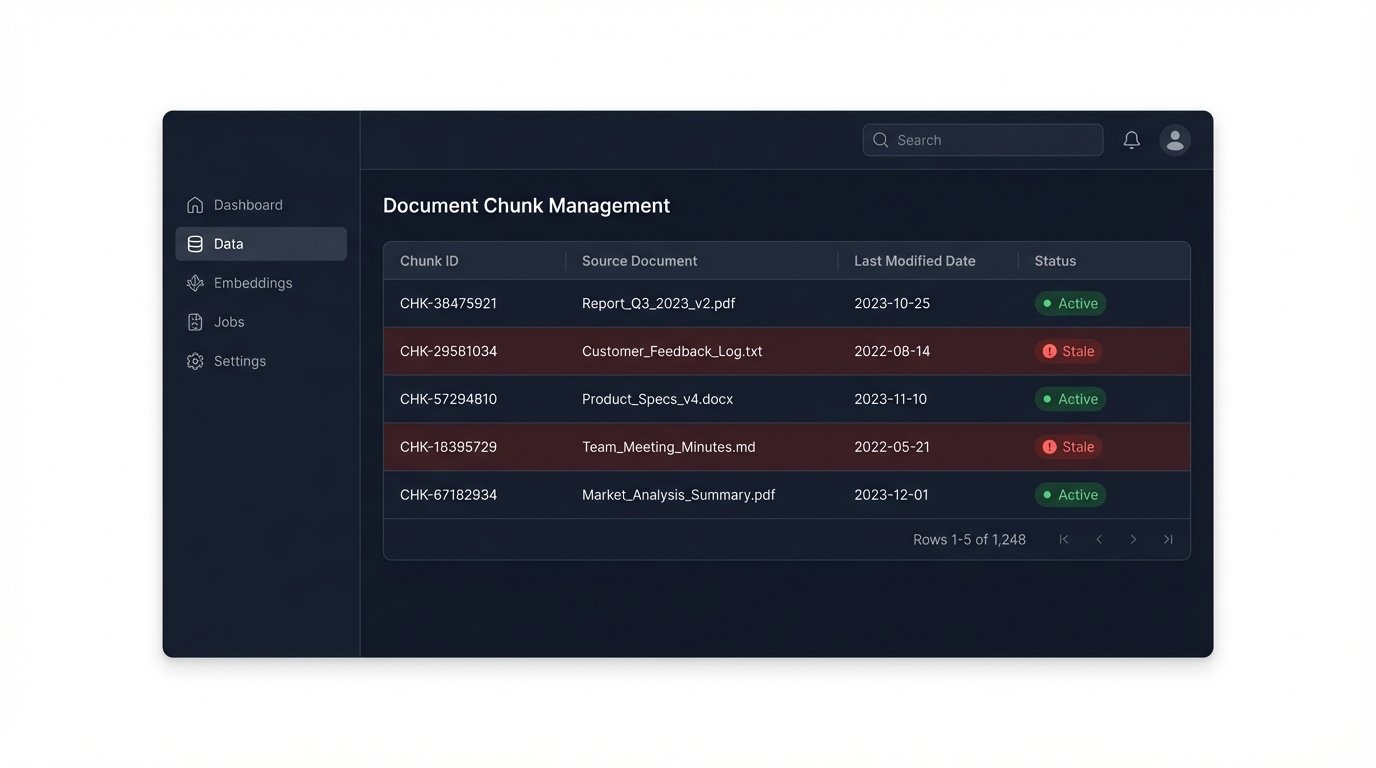Open the user profile avatar

1175,140
